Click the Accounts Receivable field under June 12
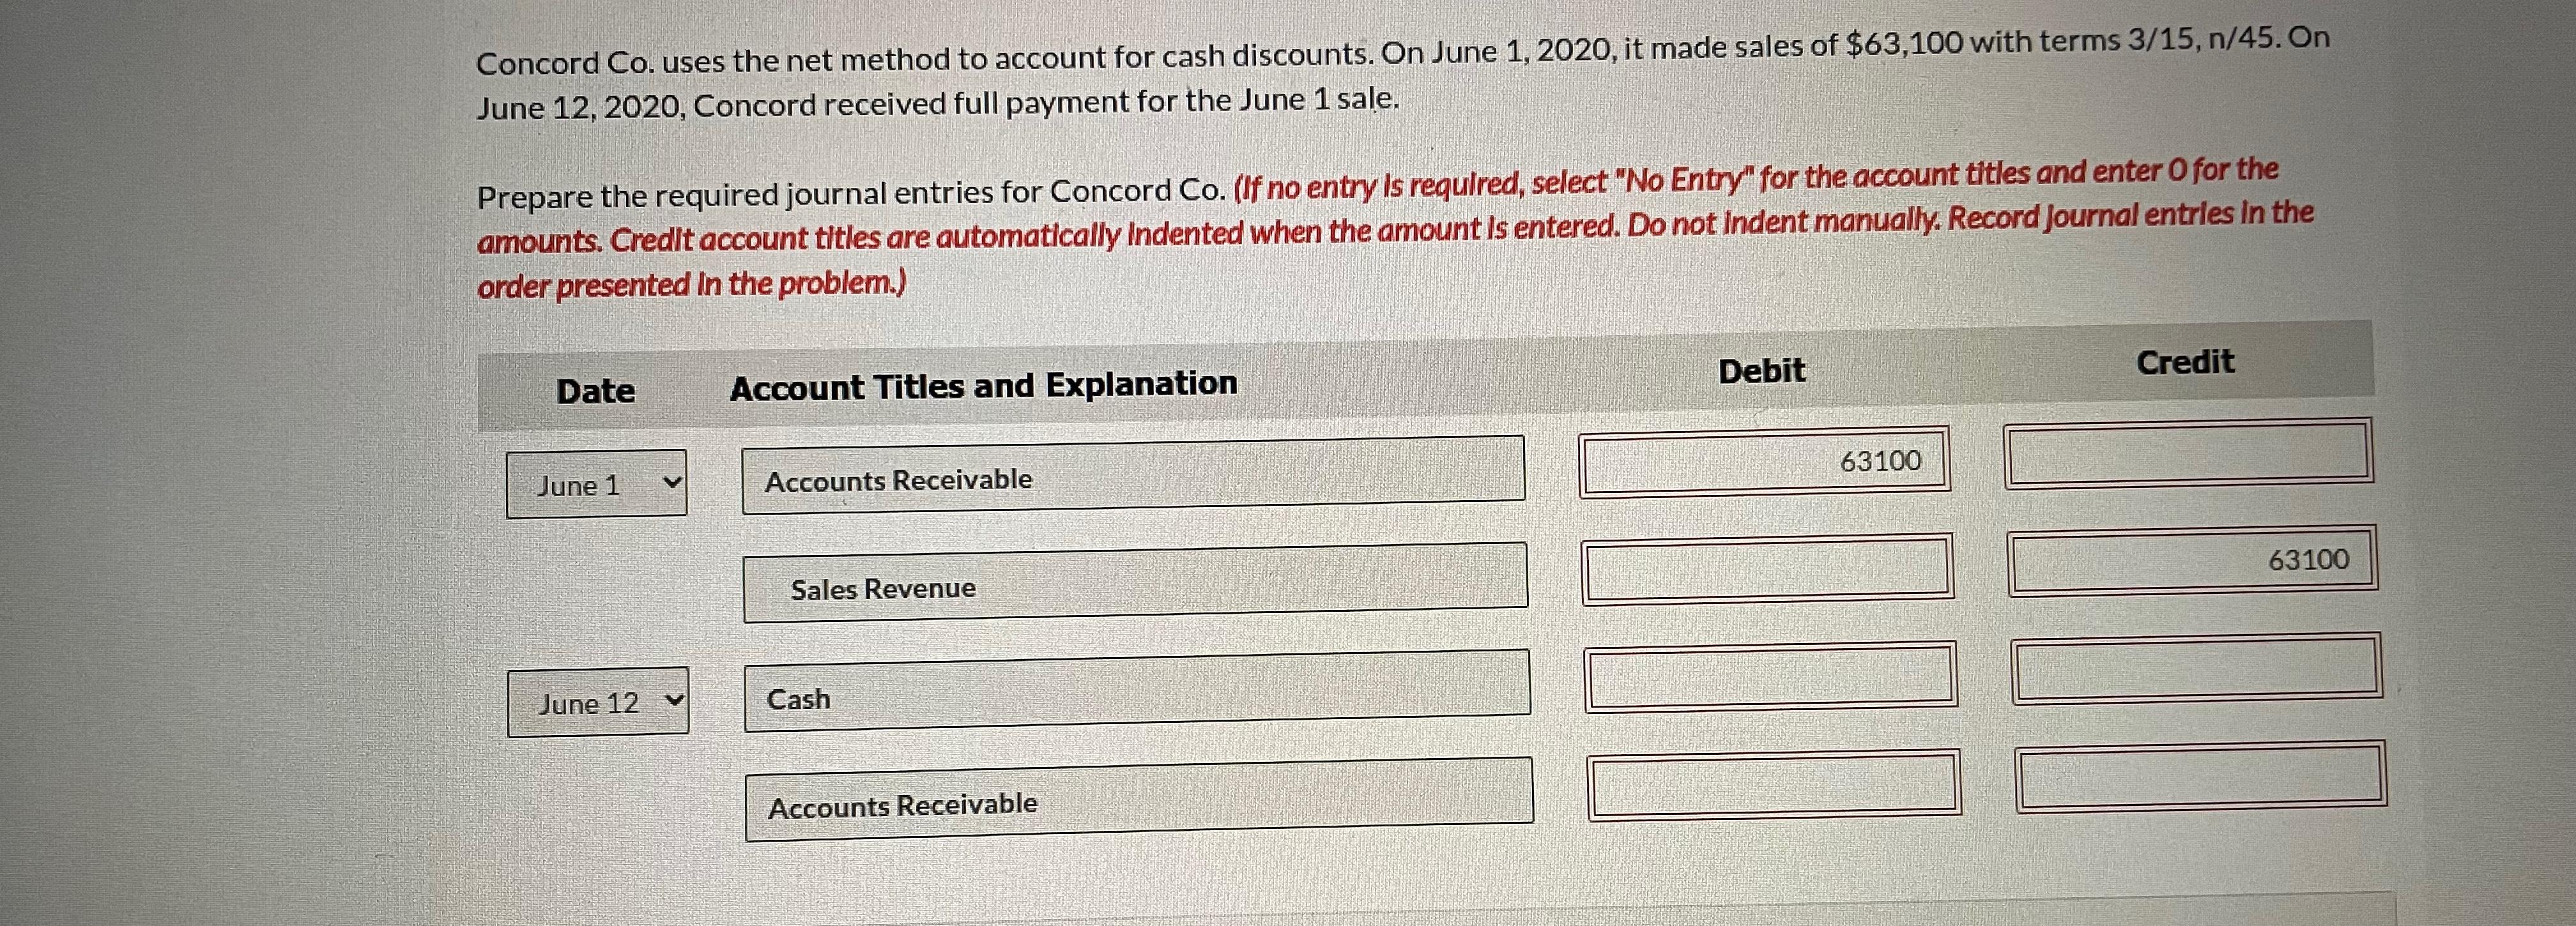The image size is (2576, 926). [1140, 800]
